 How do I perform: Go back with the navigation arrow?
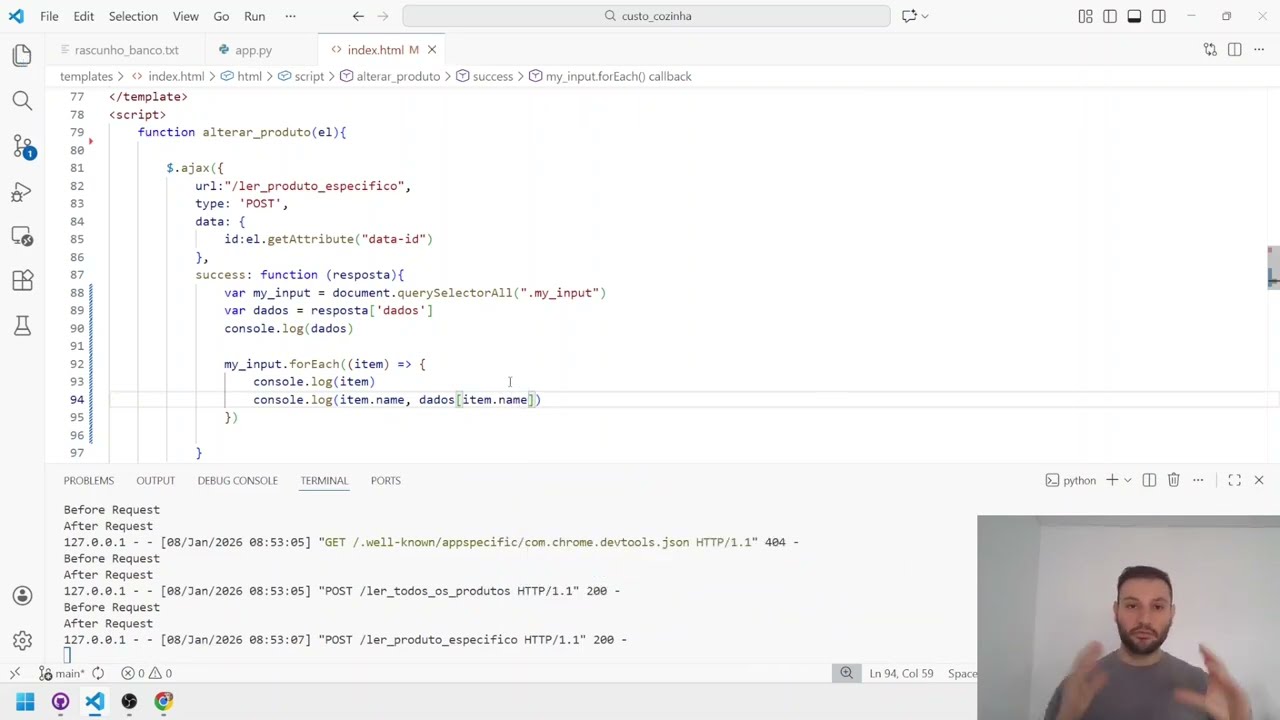click(x=358, y=16)
